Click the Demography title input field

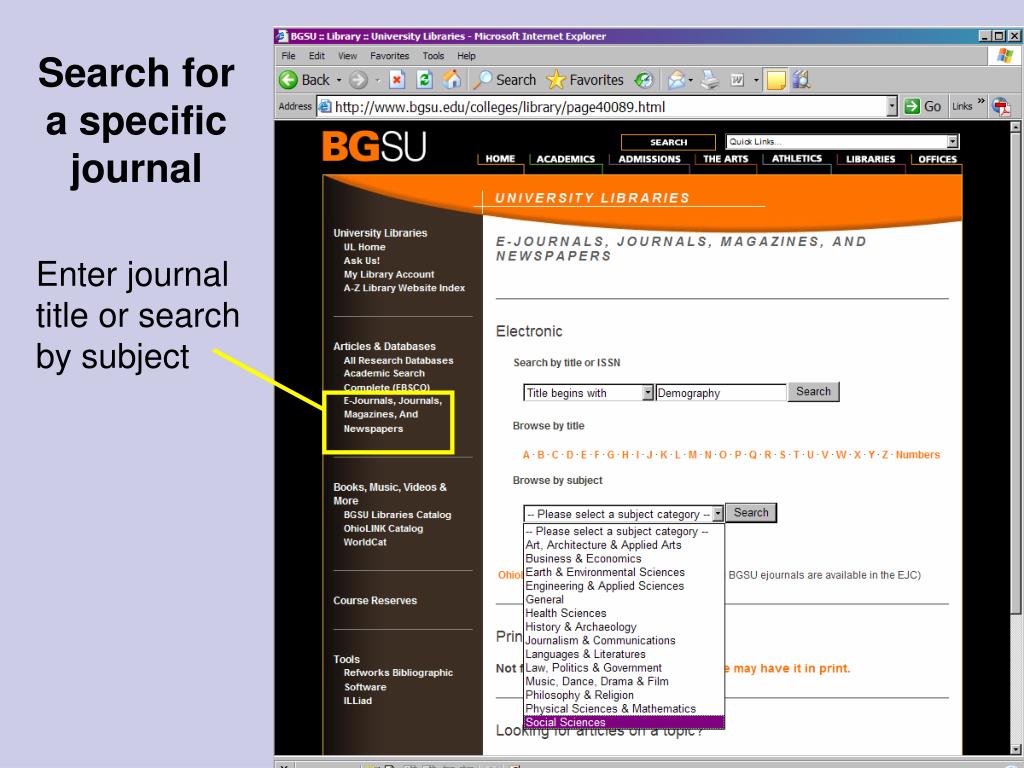pyautogui.click(x=721, y=392)
